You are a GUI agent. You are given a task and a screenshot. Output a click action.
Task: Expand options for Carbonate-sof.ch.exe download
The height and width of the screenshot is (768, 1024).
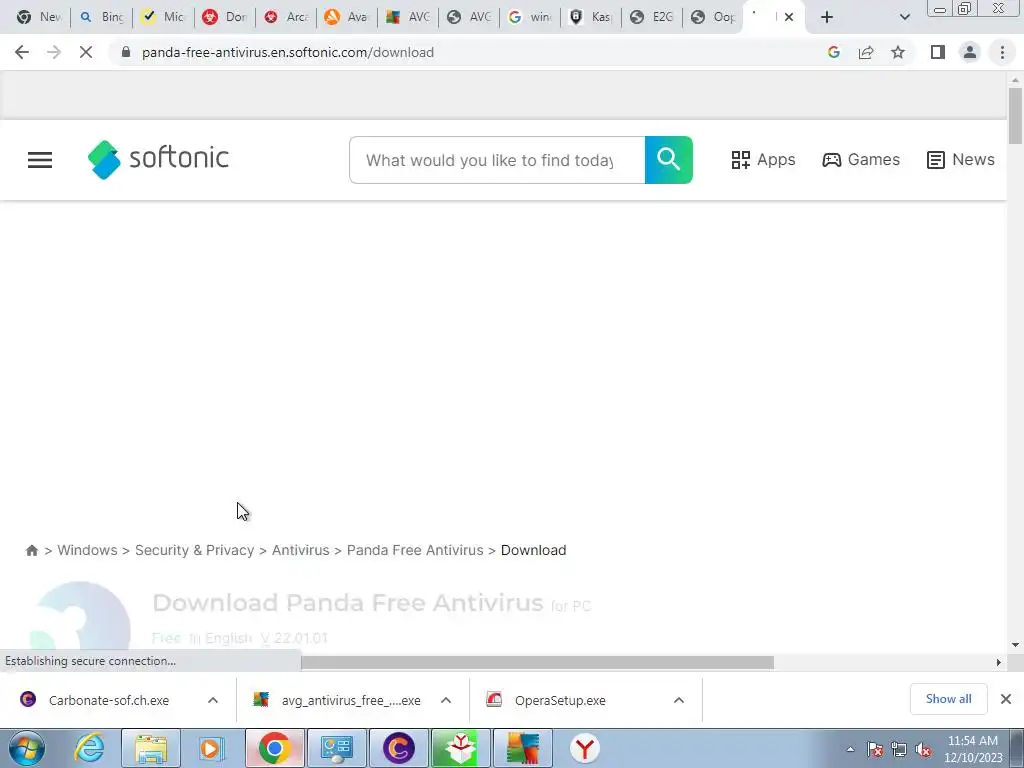(x=213, y=700)
